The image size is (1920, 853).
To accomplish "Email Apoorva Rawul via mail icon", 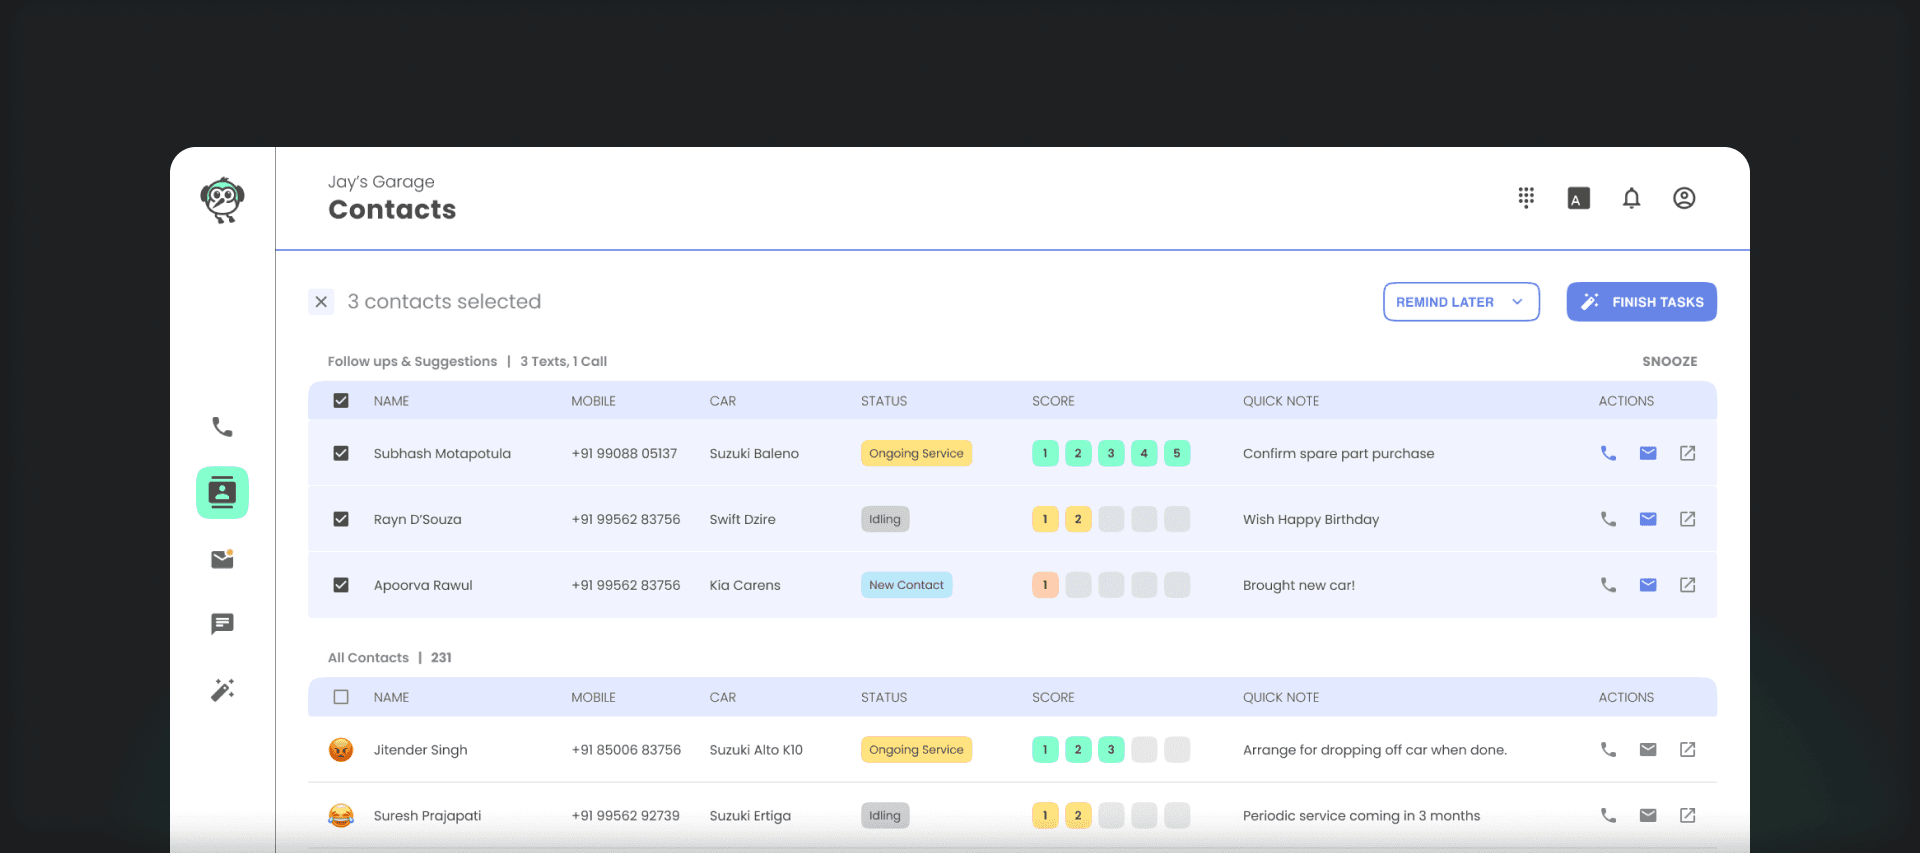I will tap(1648, 585).
